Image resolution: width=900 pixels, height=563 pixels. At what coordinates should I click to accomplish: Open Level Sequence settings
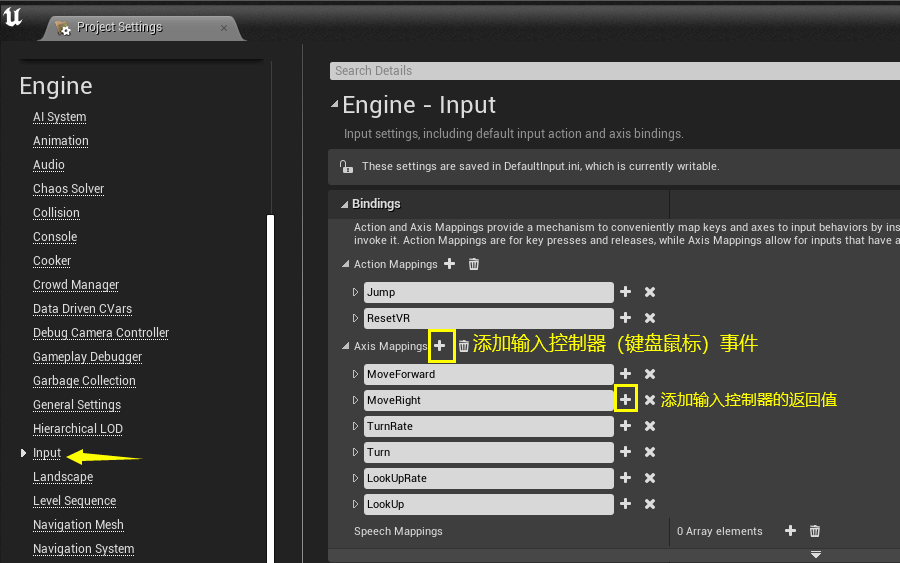[75, 501]
